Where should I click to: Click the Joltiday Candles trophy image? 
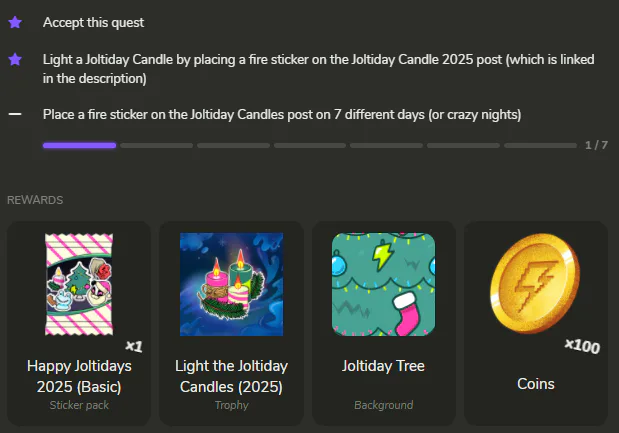pyautogui.click(x=231, y=284)
